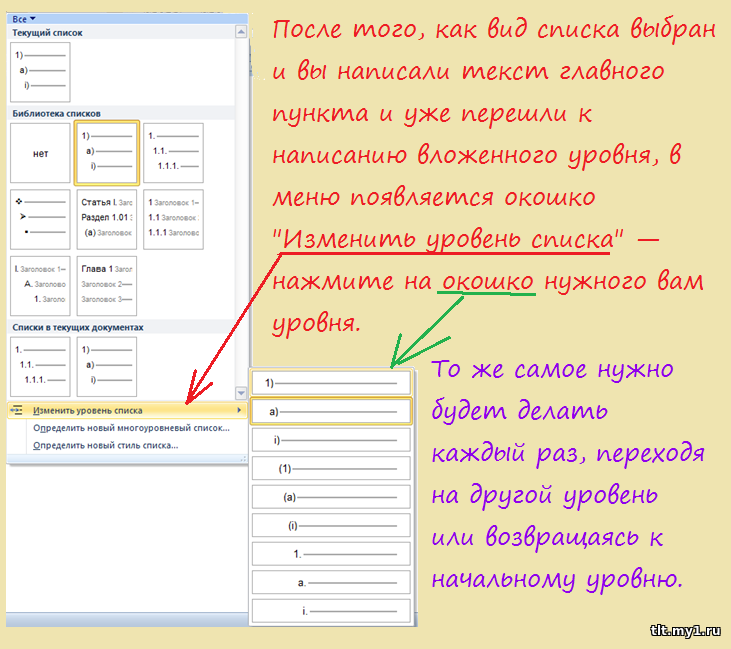This screenshot has width=731, height=649.
Task: Pick the bullet symbols multilevel list style
Action: pyautogui.click(x=41, y=219)
